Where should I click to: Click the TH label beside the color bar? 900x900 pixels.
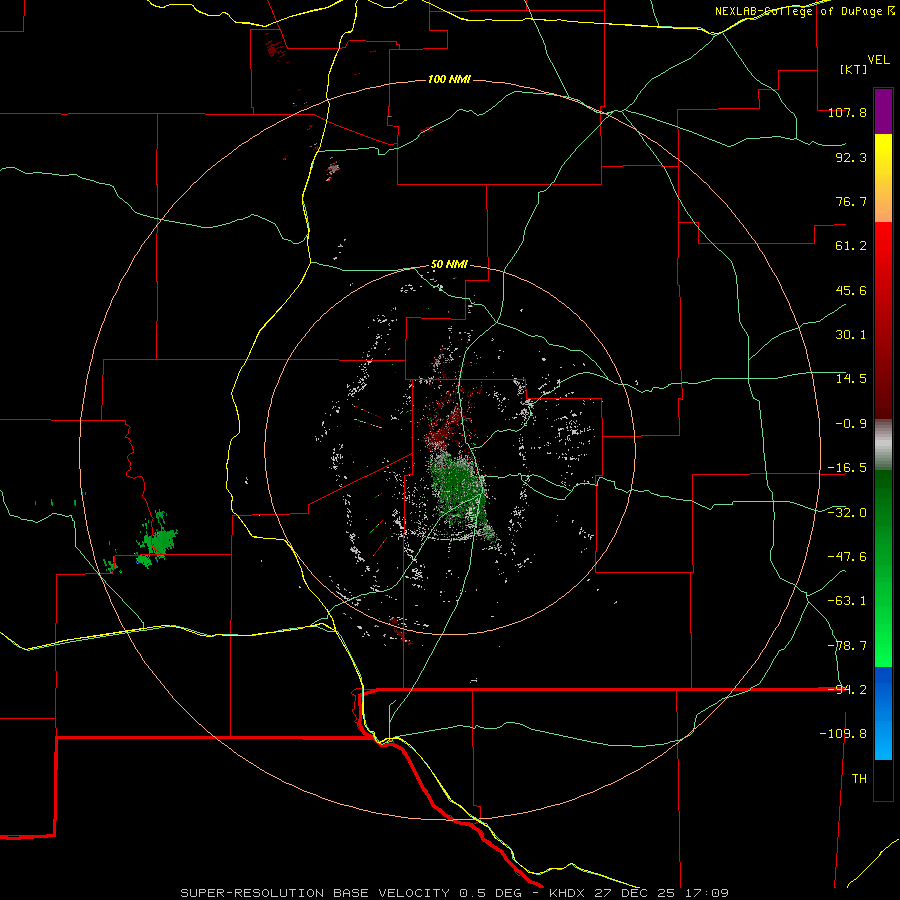tap(859, 779)
